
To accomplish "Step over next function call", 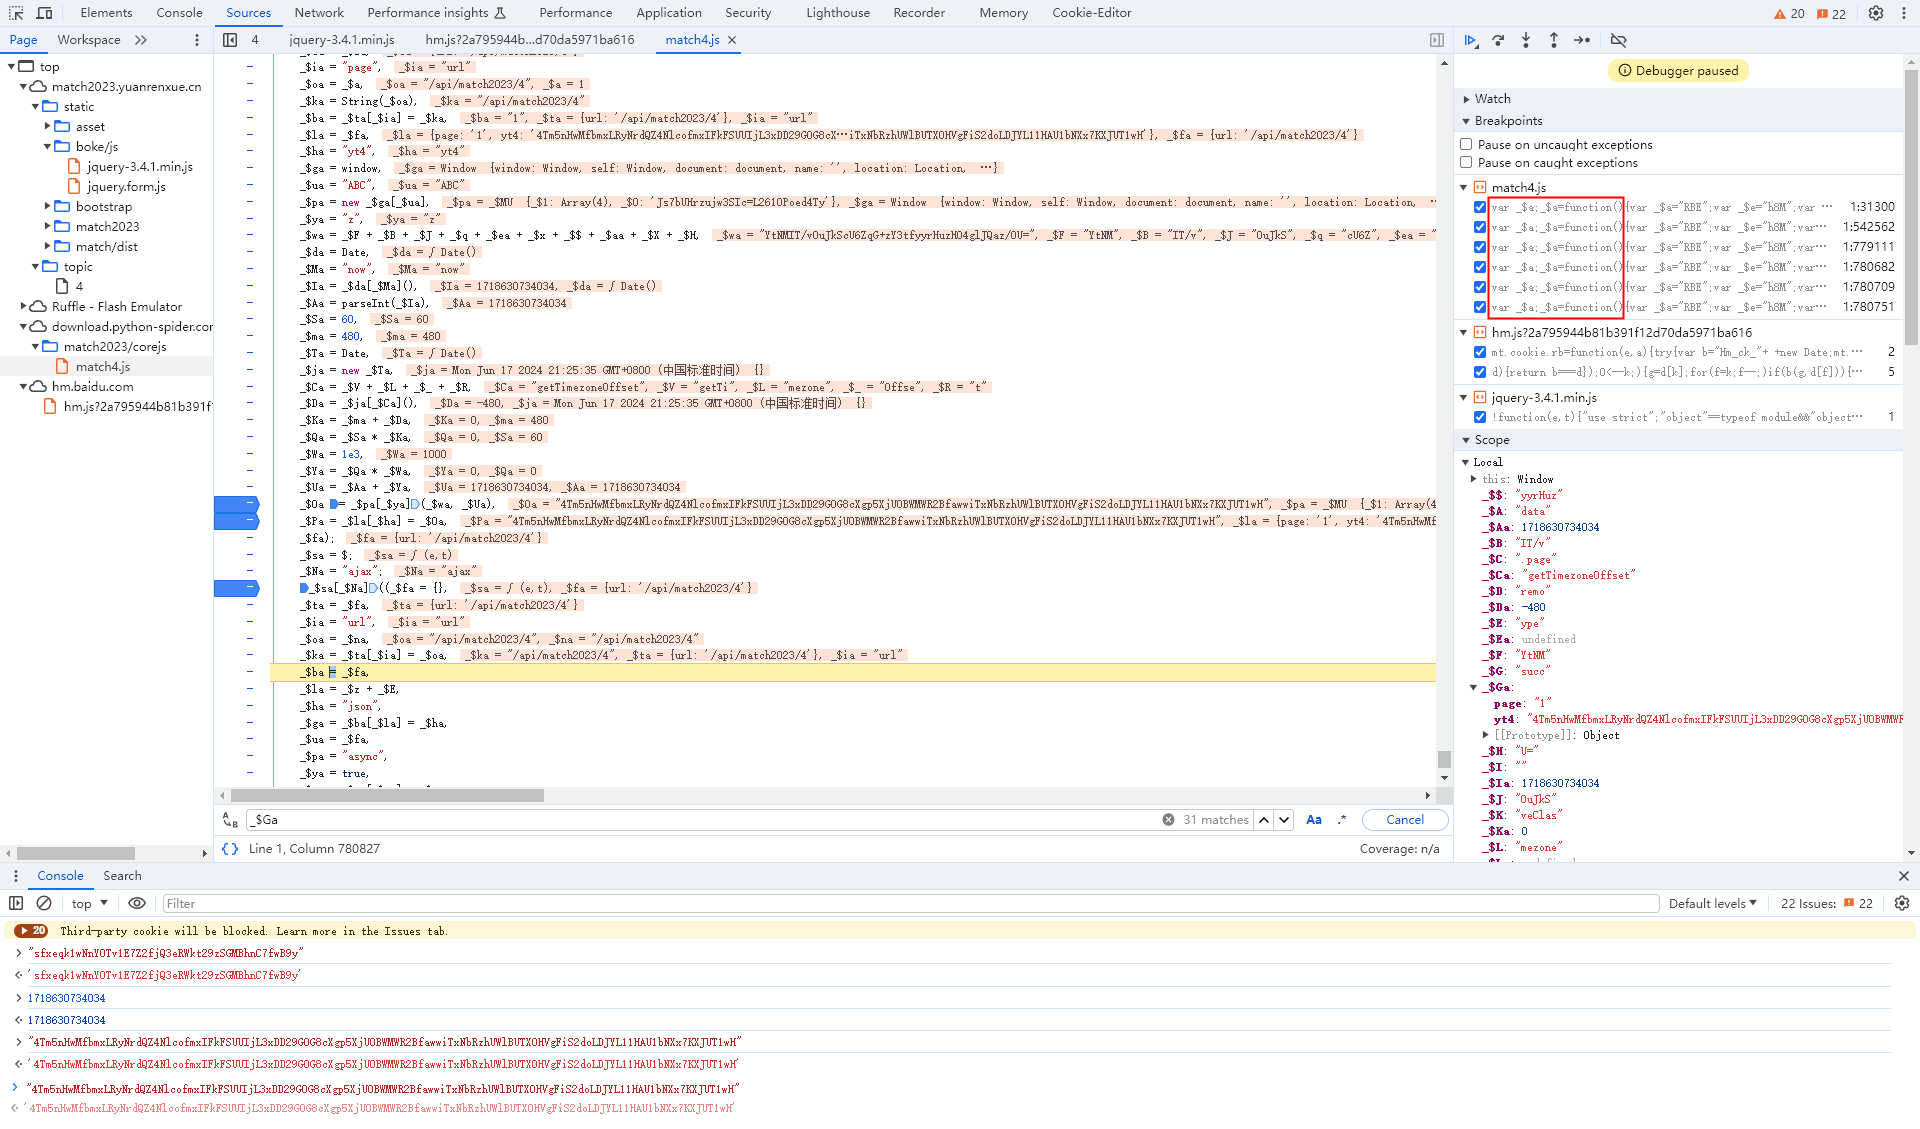I will pos(1498,40).
